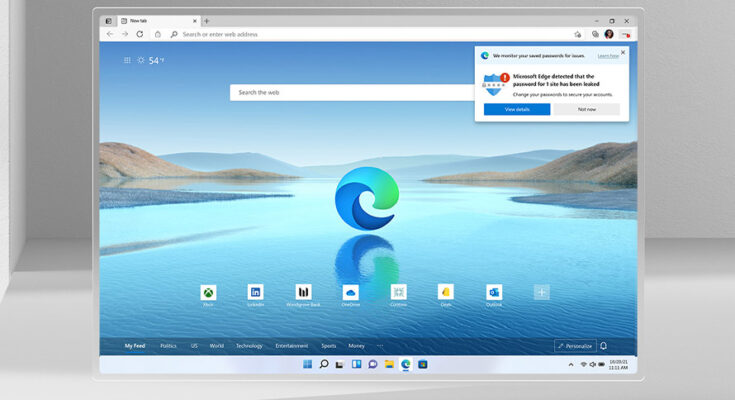The image size is (735, 400).
Task: Open Microsoft Store from the taskbar
Action: tap(422, 364)
